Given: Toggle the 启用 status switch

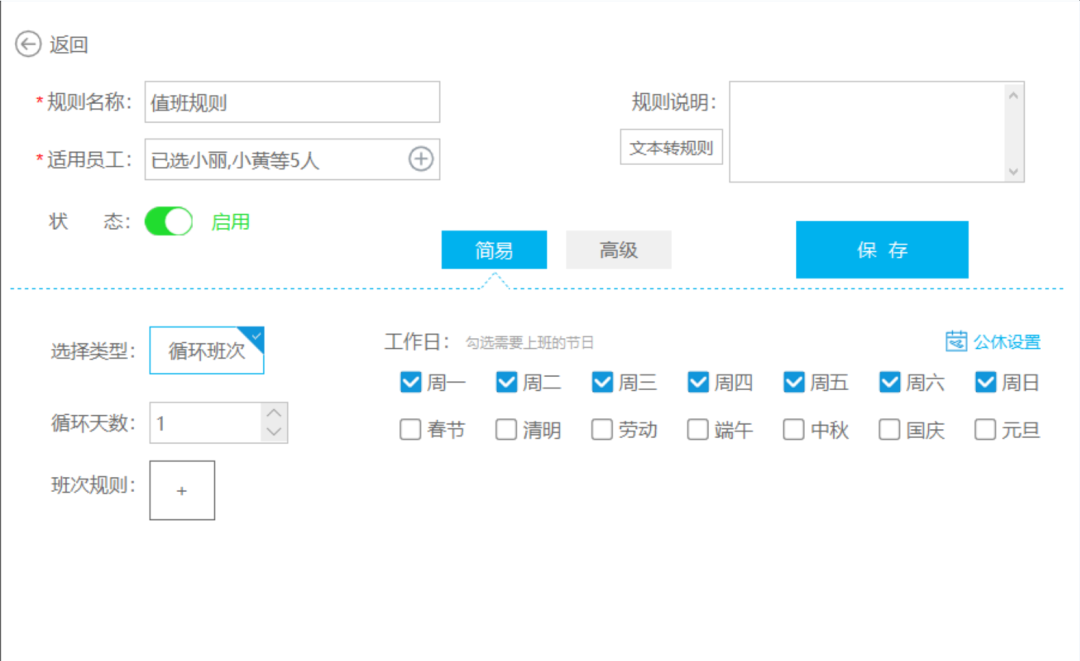Looking at the screenshot, I should pyautogui.click(x=169, y=222).
